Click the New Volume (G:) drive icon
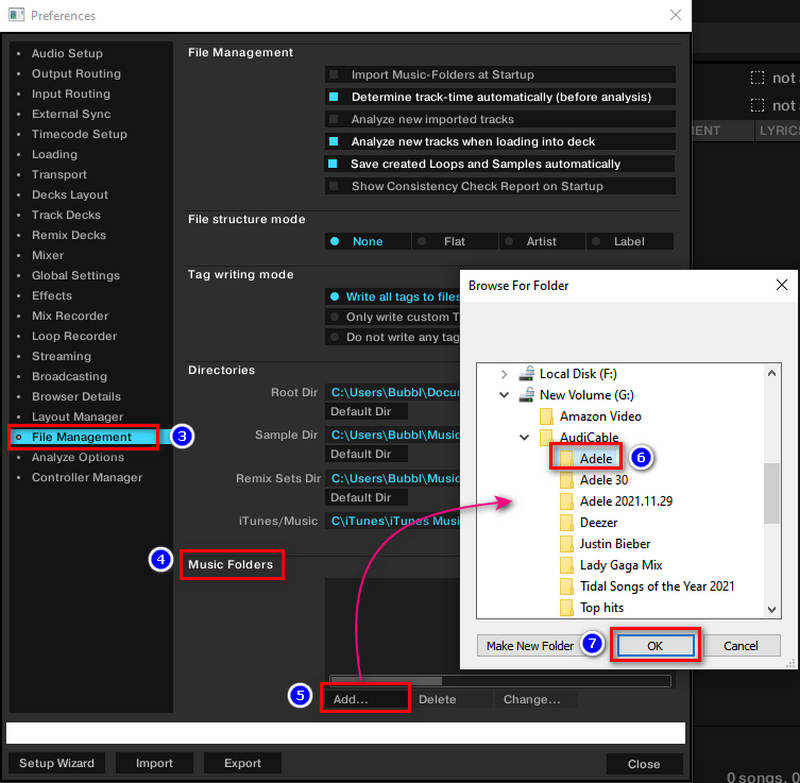 coord(527,395)
